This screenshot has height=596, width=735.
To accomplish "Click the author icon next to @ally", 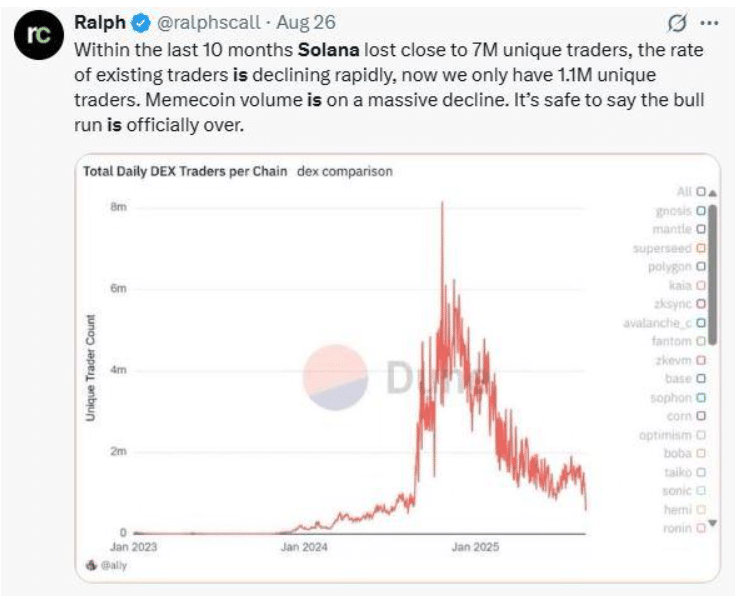I will pyautogui.click(x=93, y=566).
